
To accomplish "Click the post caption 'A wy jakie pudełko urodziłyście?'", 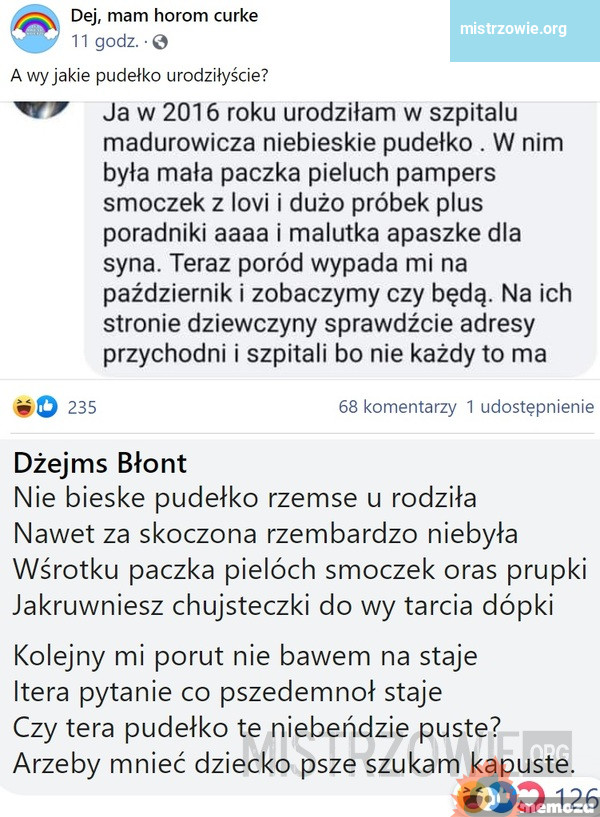I will 139,76.
